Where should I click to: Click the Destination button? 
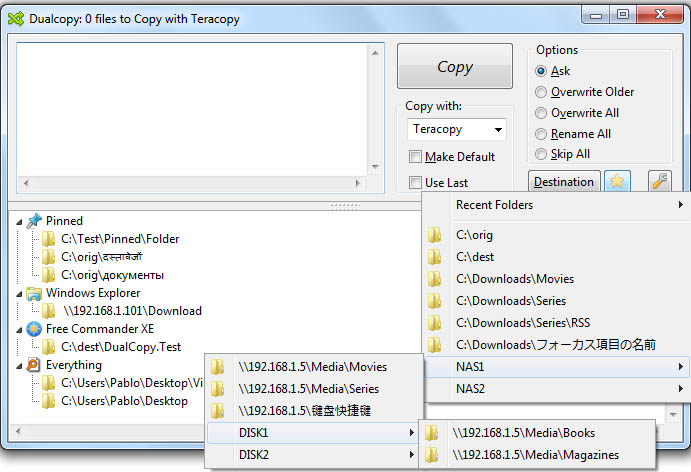tap(563, 182)
